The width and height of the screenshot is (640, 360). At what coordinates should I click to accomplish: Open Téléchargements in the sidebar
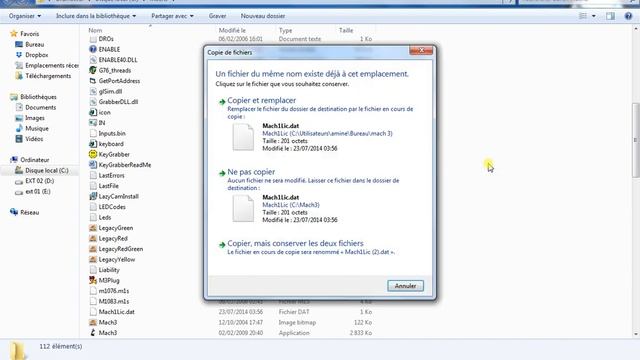[x=43, y=76]
